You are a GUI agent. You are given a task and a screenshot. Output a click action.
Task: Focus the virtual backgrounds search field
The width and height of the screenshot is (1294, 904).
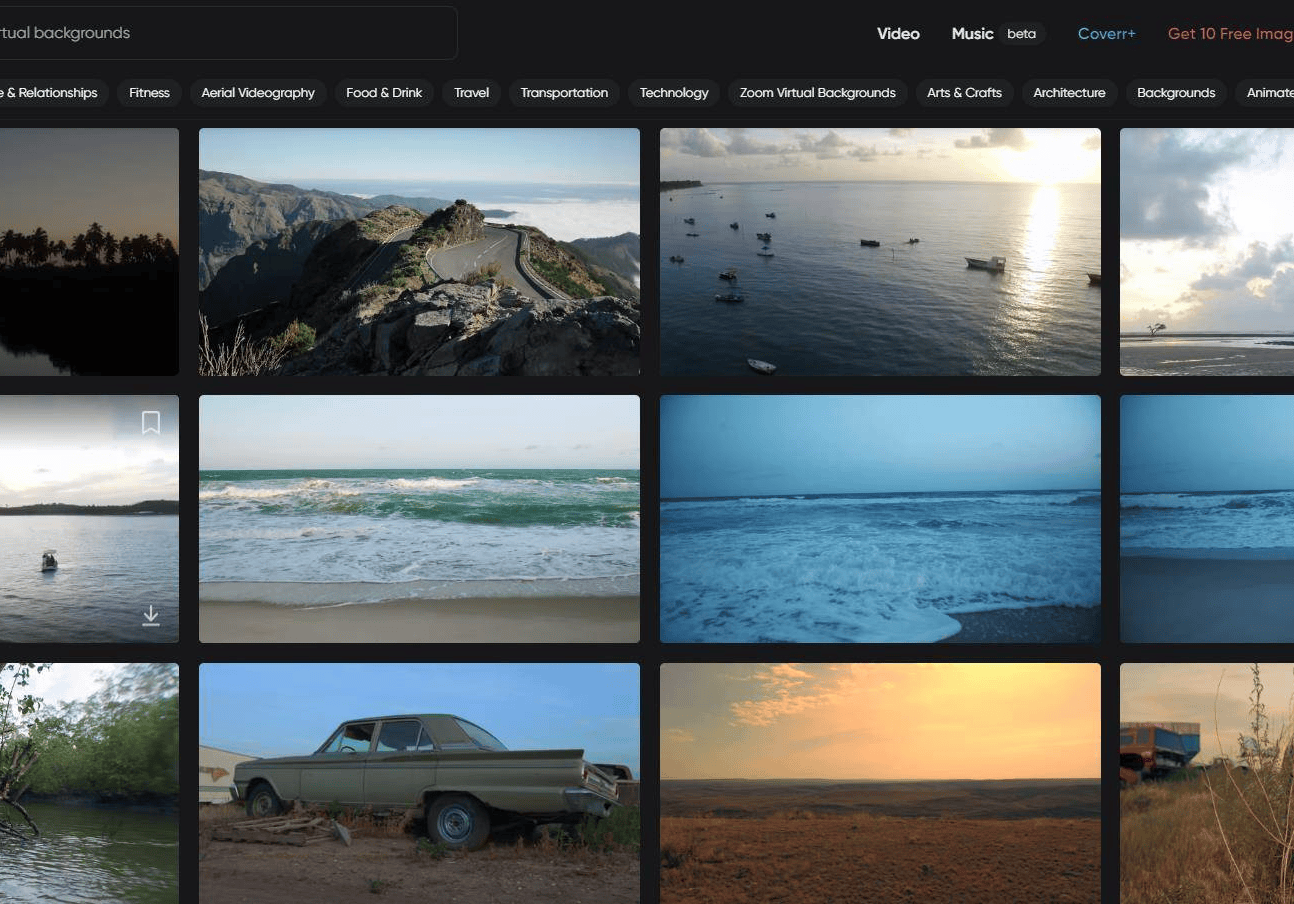tap(227, 33)
